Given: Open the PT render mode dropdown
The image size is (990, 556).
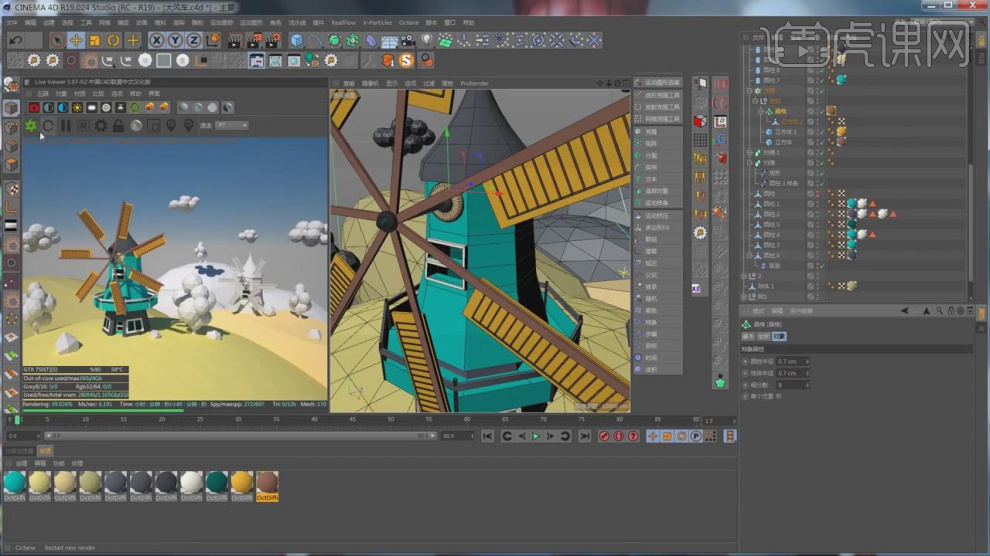Looking at the screenshot, I should [232, 125].
